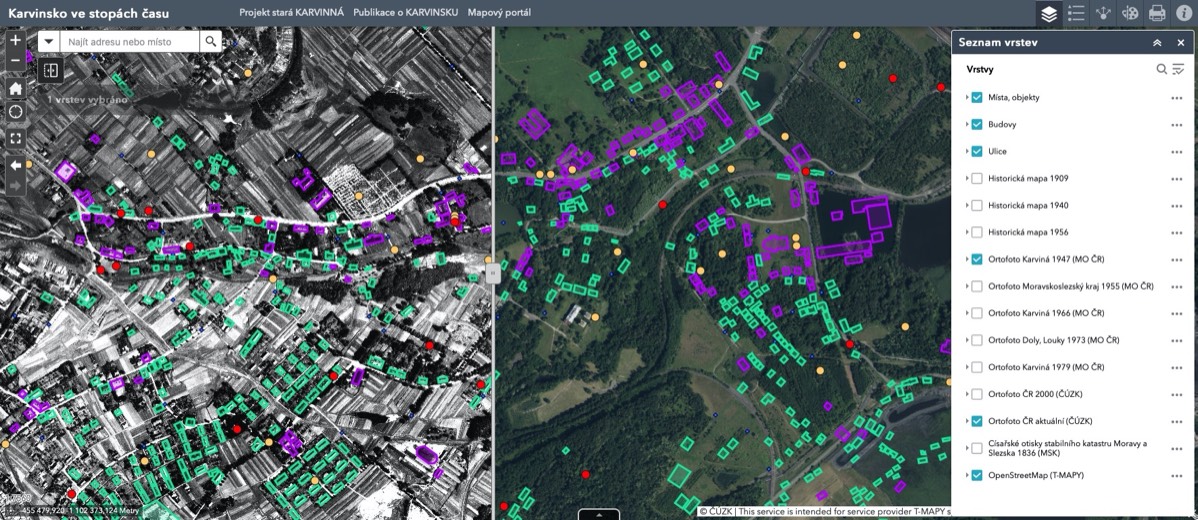
Task: Open the search source dropdown arrow
Action: (x=49, y=41)
